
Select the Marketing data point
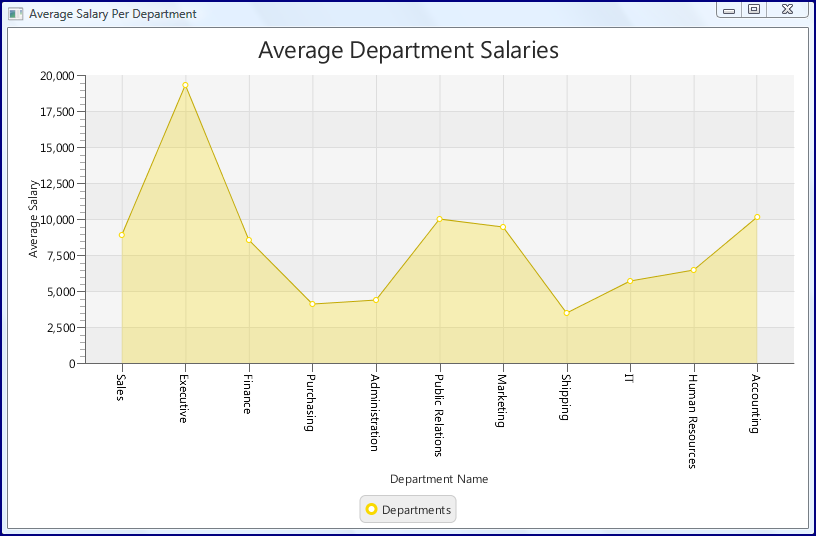point(503,227)
